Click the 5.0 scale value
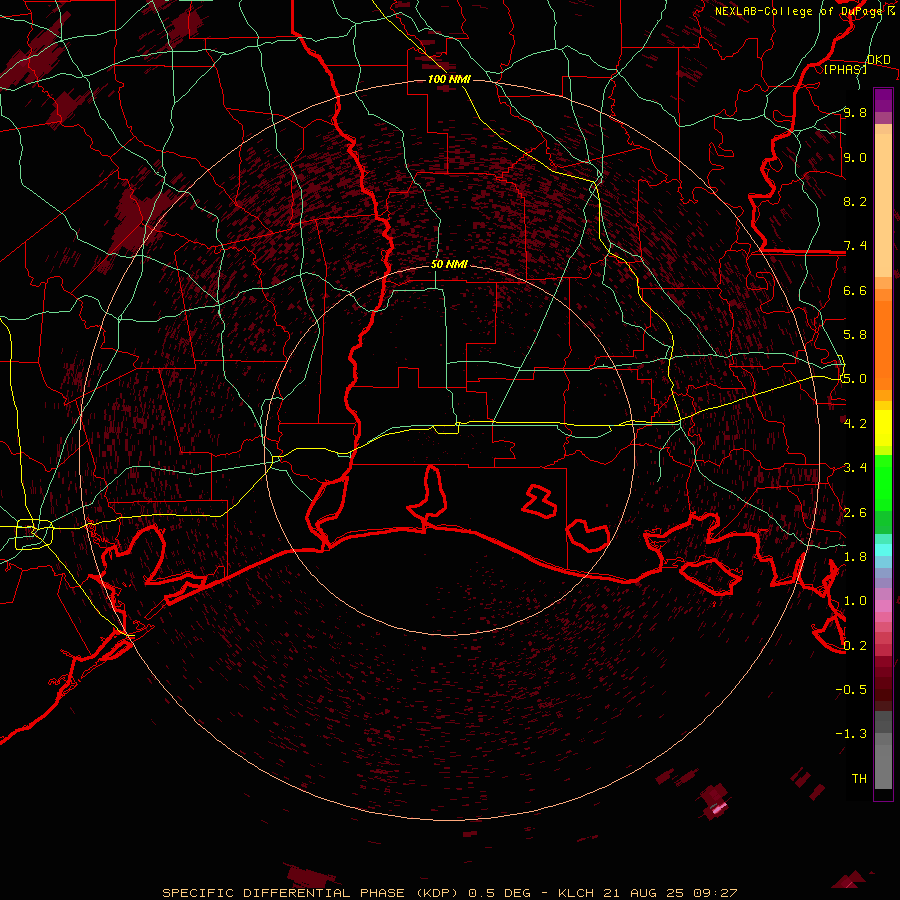This screenshot has width=900, height=900. [x=855, y=379]
